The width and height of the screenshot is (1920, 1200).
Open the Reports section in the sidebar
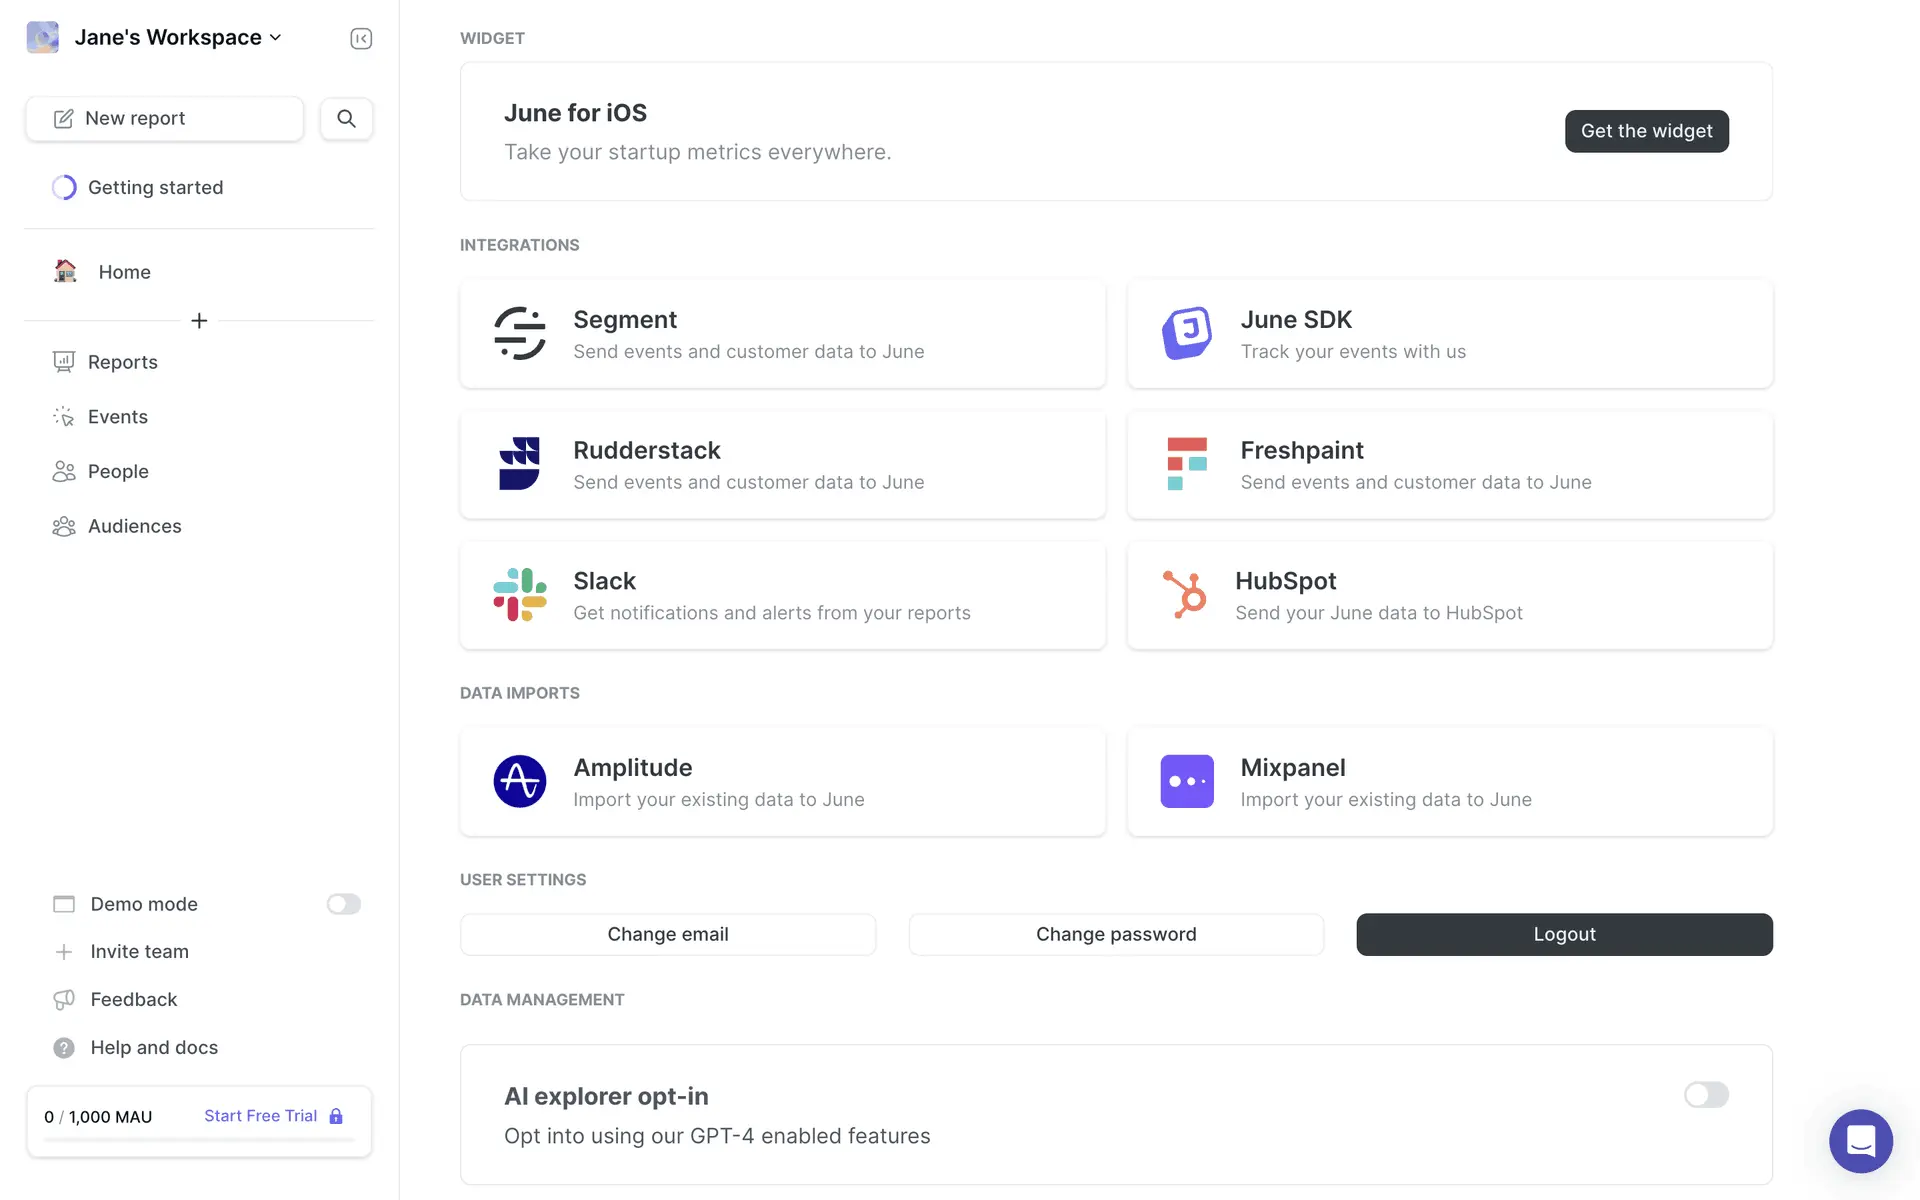point(122,362)
